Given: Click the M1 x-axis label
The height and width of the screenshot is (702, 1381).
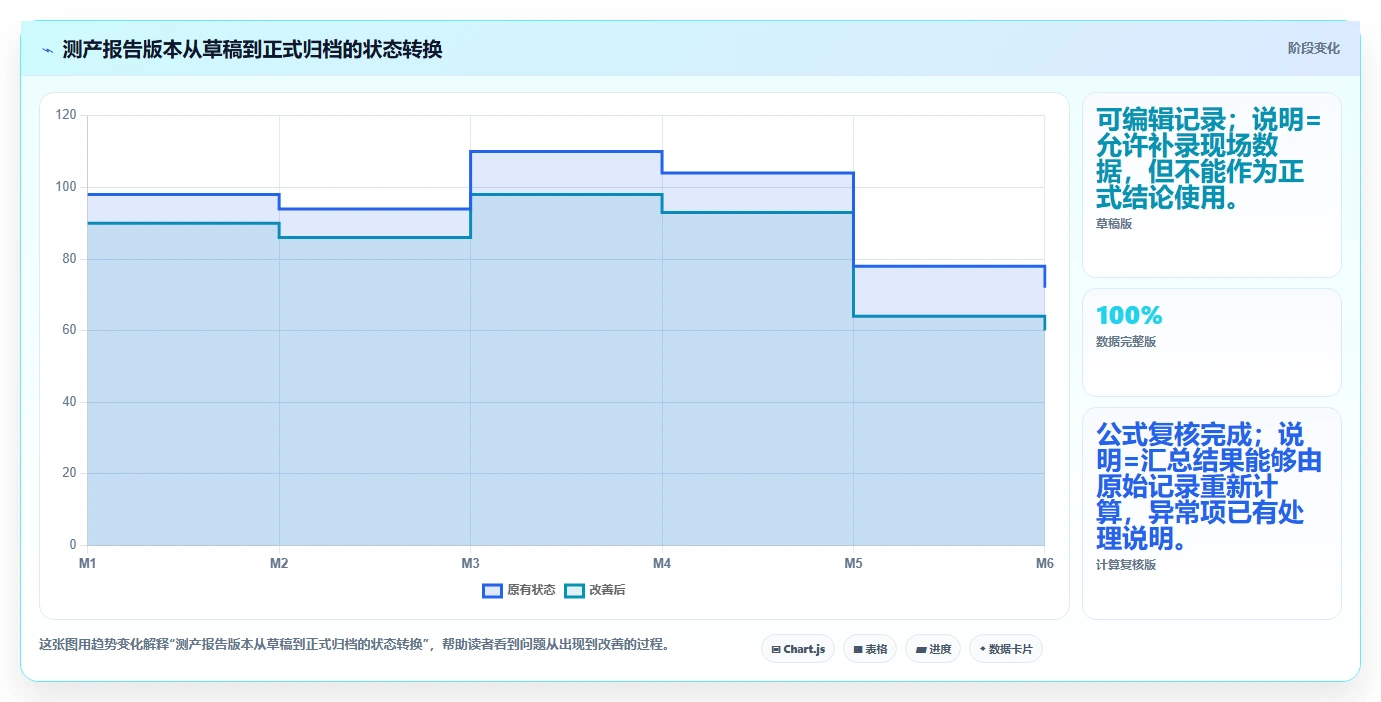Looking at the screenshot, I should (x=88, y=564).
